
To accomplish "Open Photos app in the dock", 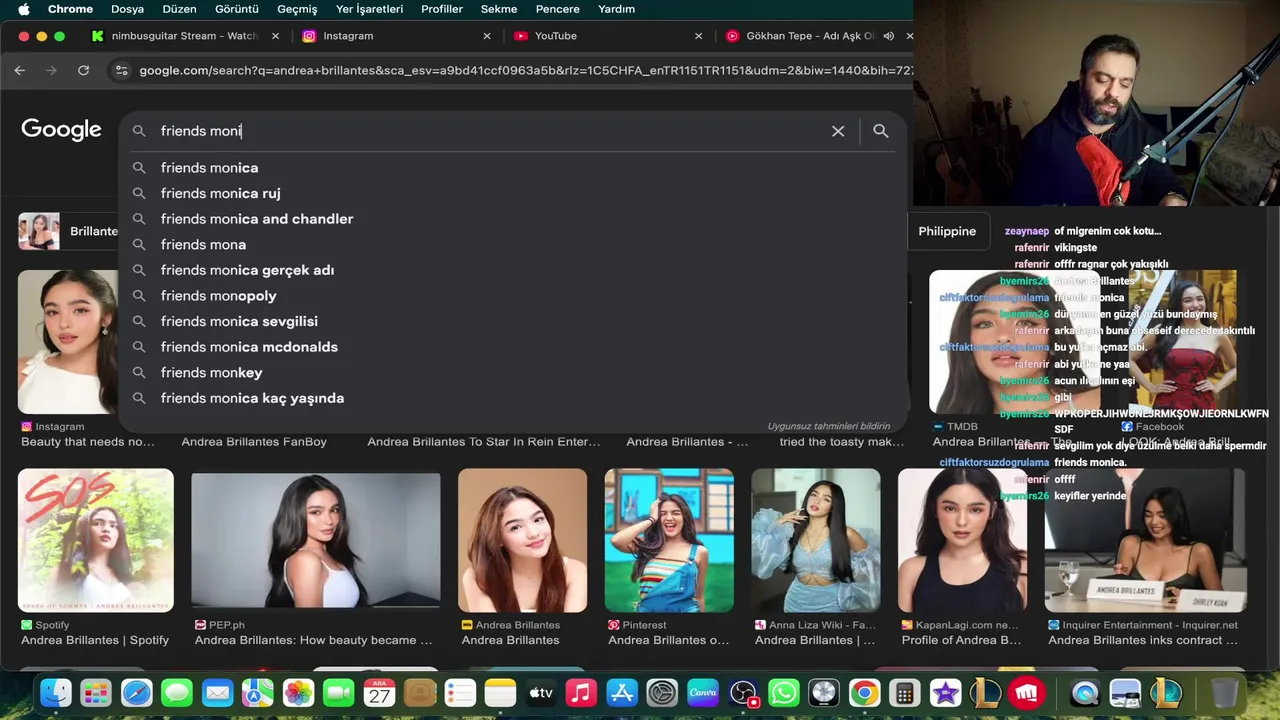I will click(x=298, y=693).
